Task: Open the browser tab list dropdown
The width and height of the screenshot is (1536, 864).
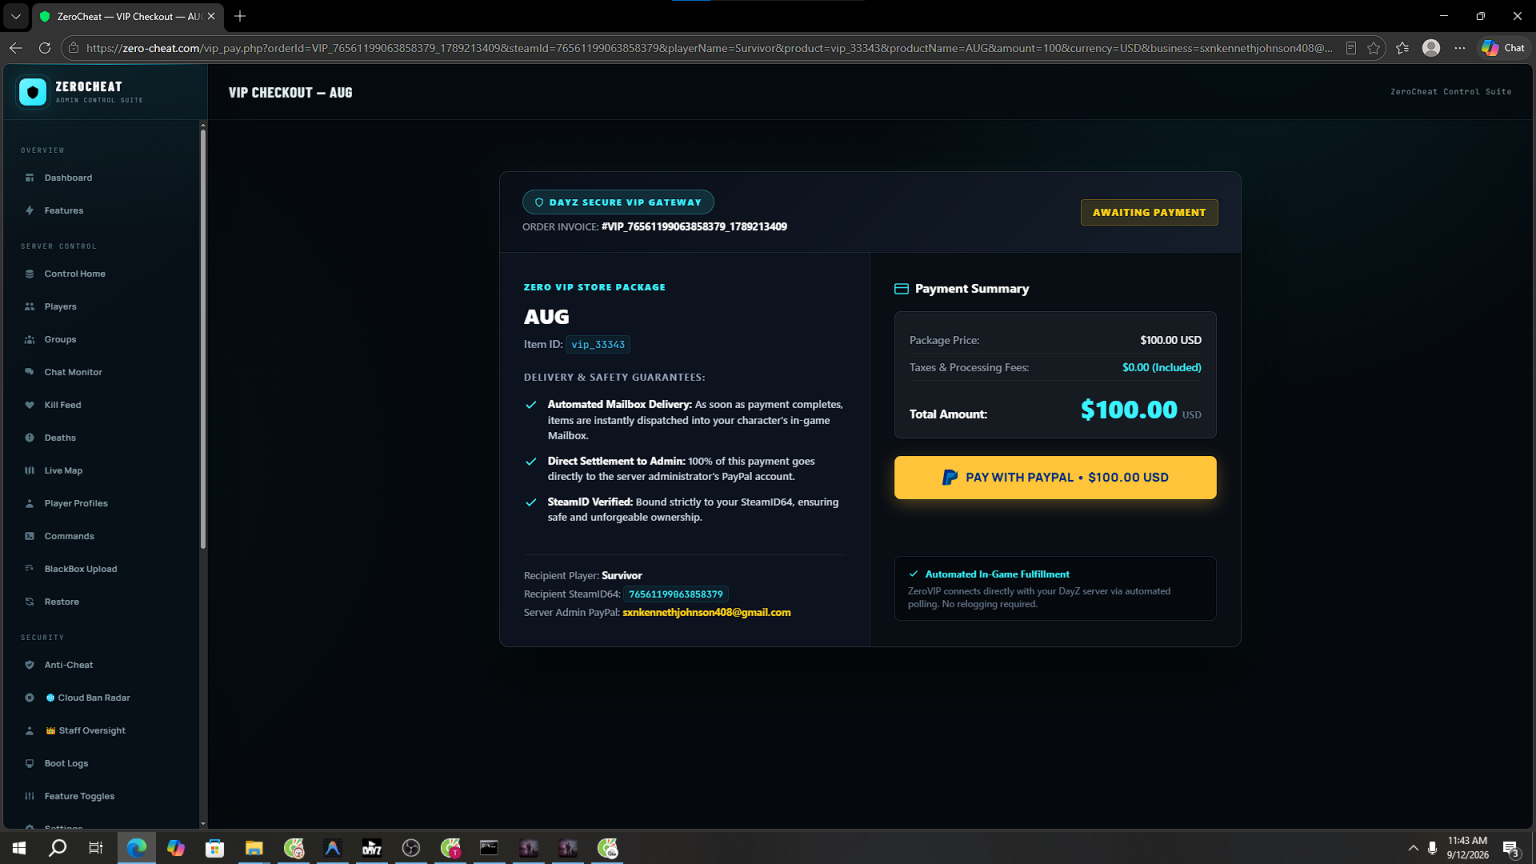Action: click(x=16, y=16)
